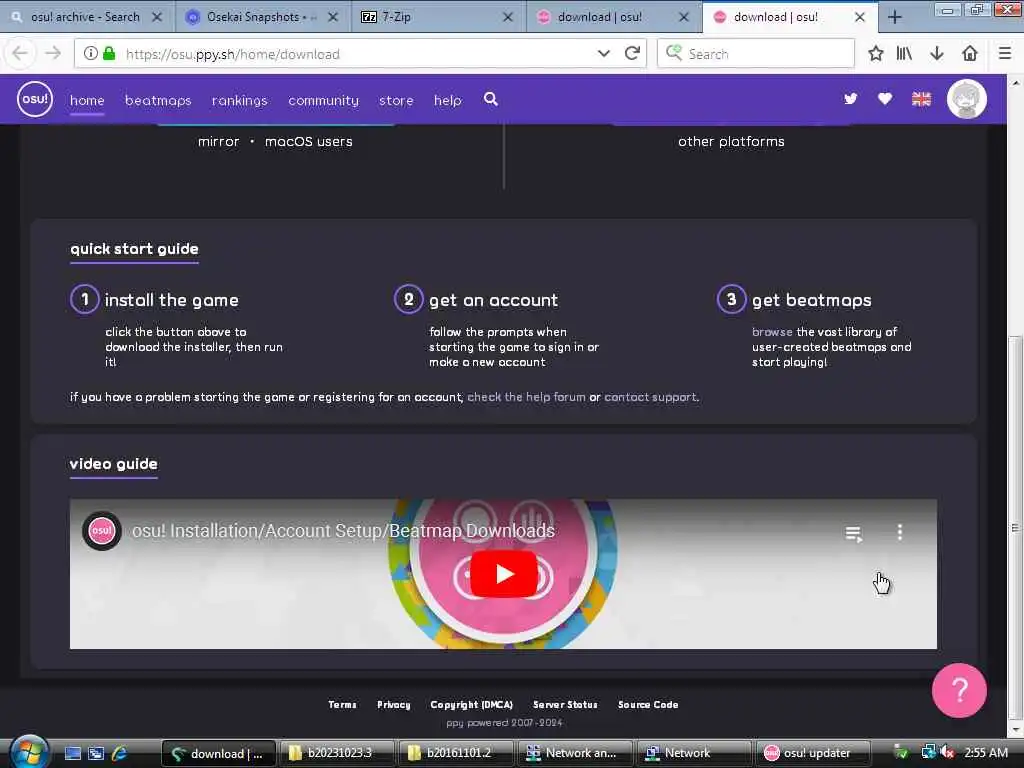Open the Source Code footer link
This screenshot has height=768, width=1024.
point(648,705)
